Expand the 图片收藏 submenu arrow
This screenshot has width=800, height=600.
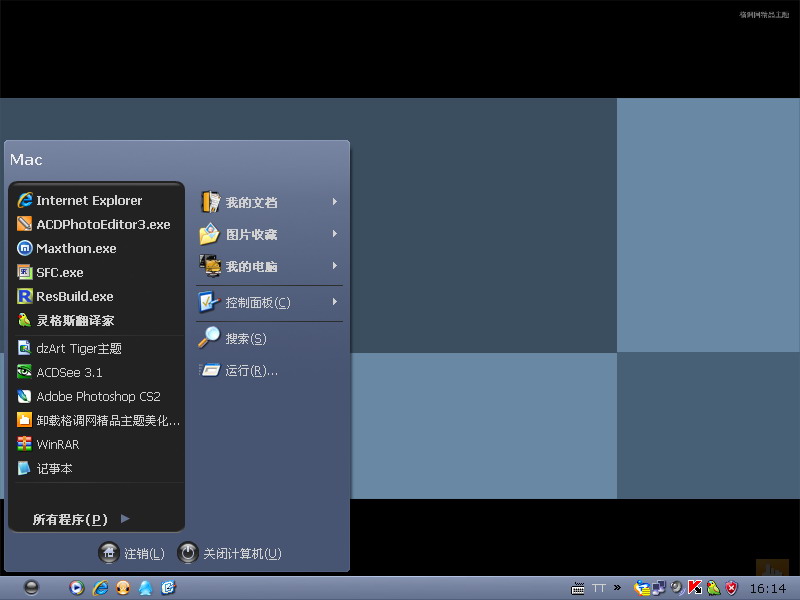coord(335,234)
